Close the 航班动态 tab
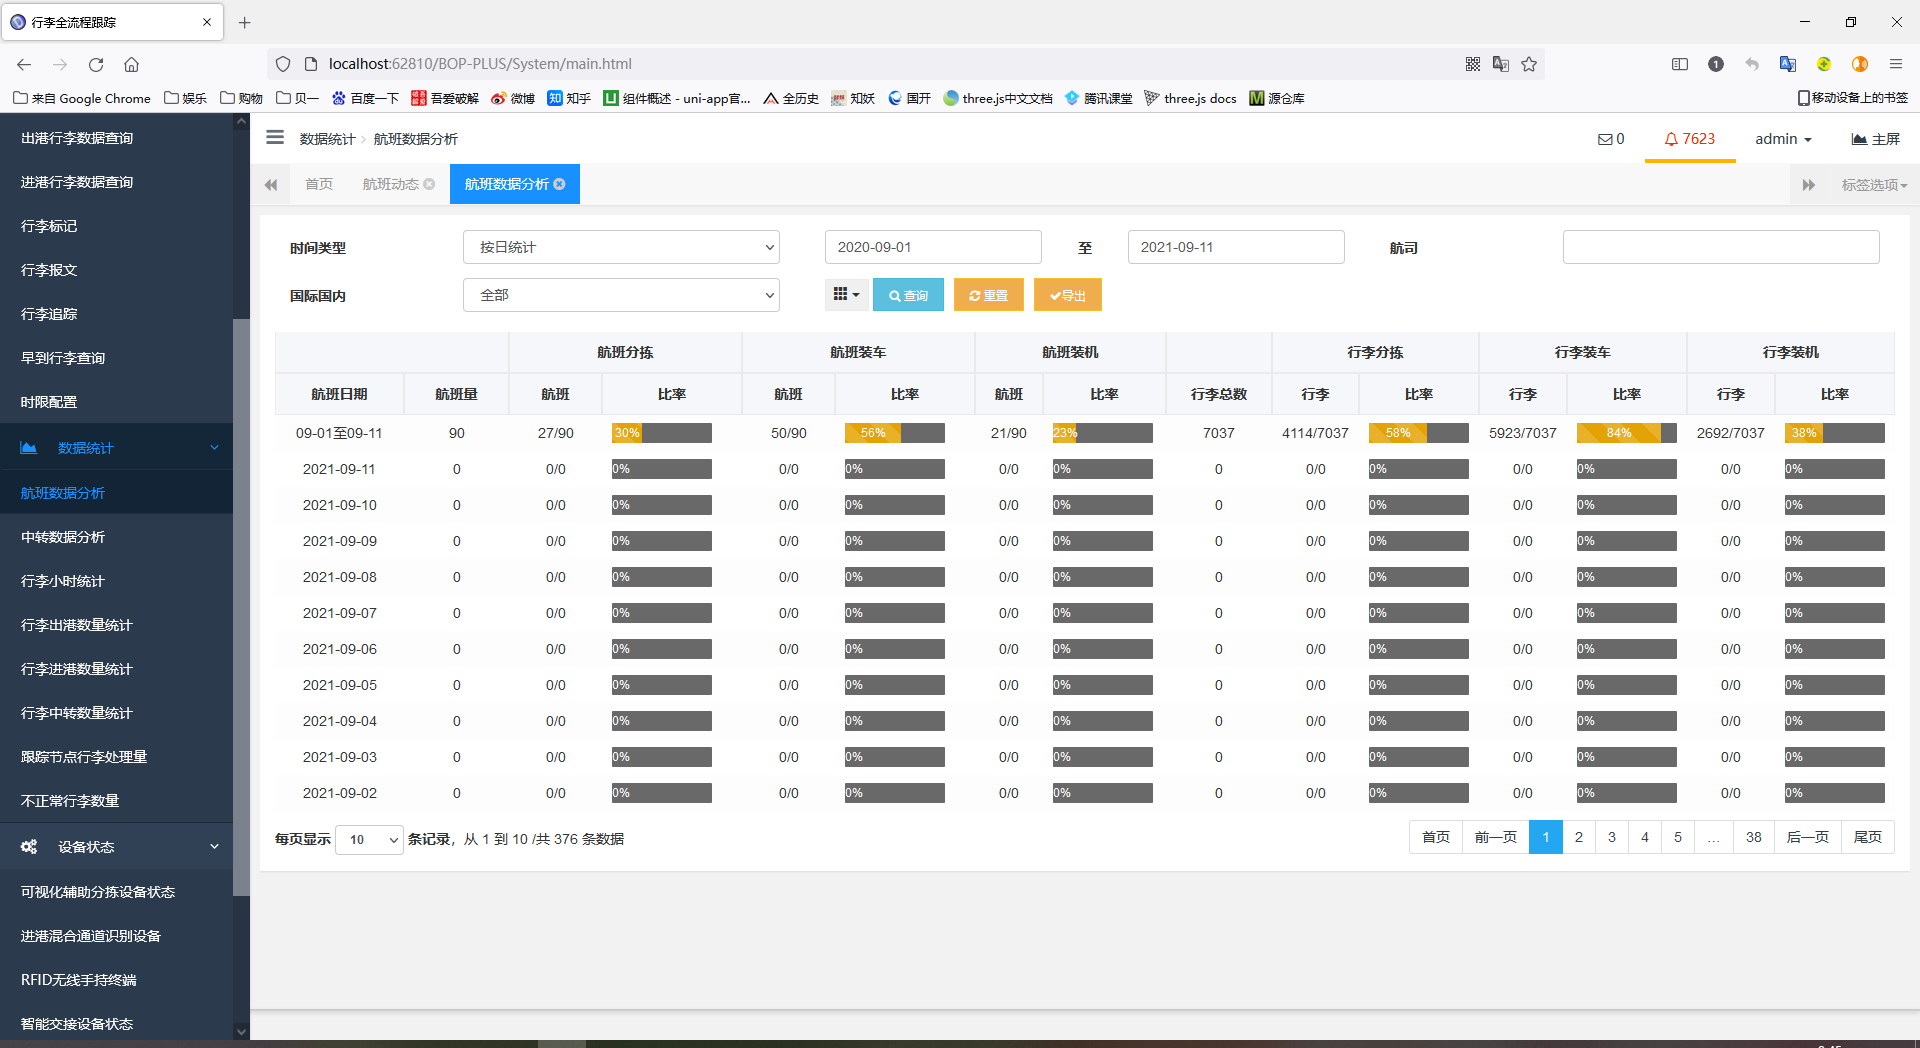This screenshot has width=1920, height=1048. tap(429, 184)
